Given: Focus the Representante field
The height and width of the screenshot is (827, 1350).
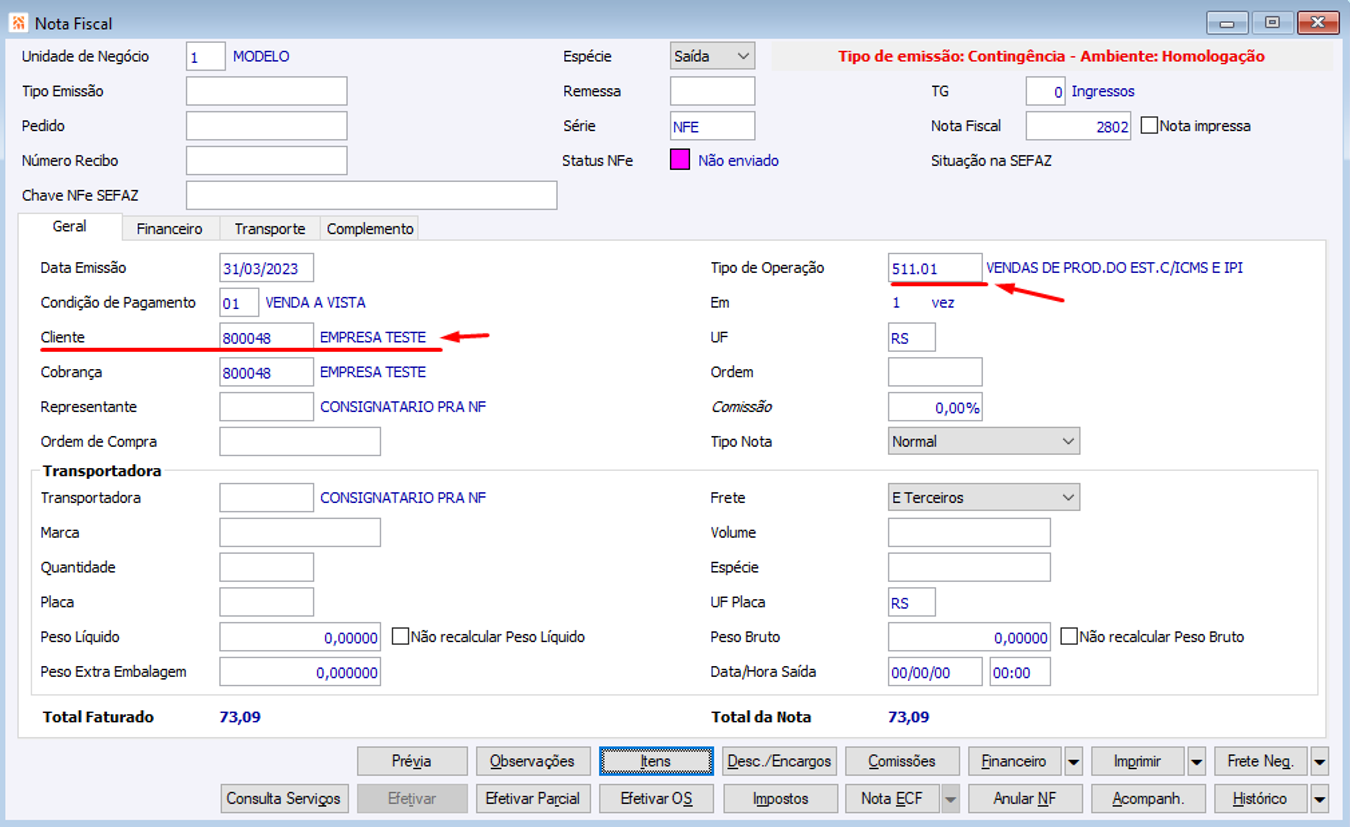Looking at the screenshot, I should [x=266, y=407].
